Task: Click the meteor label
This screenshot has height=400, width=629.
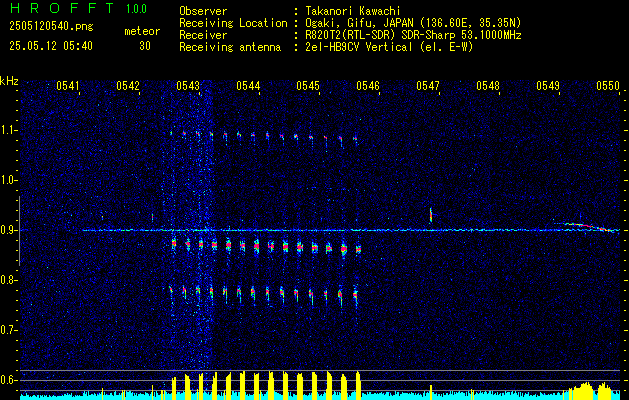Action: pos(142,31)
